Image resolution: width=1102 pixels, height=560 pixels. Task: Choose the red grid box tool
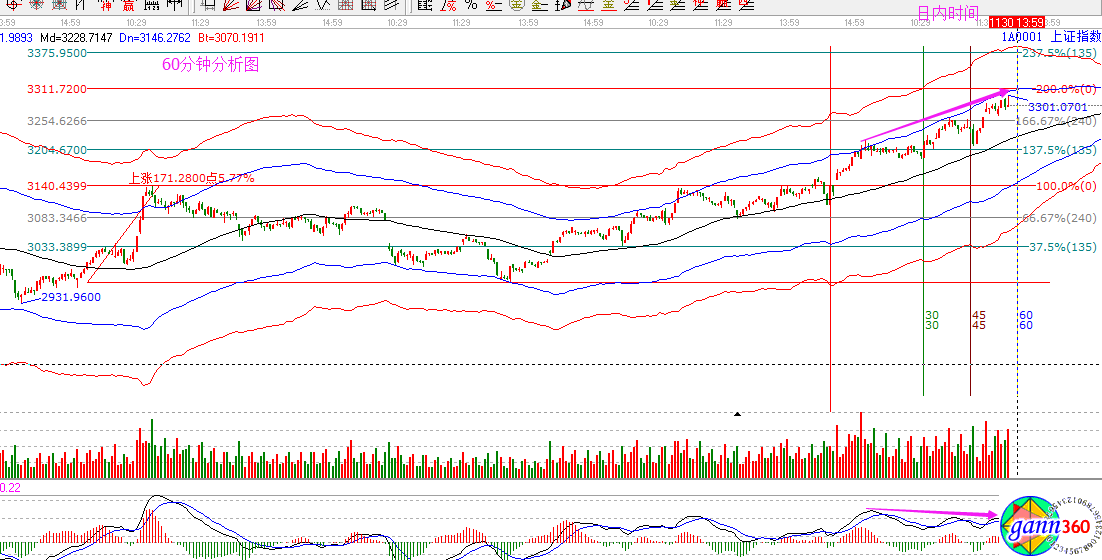click(345, 6)
